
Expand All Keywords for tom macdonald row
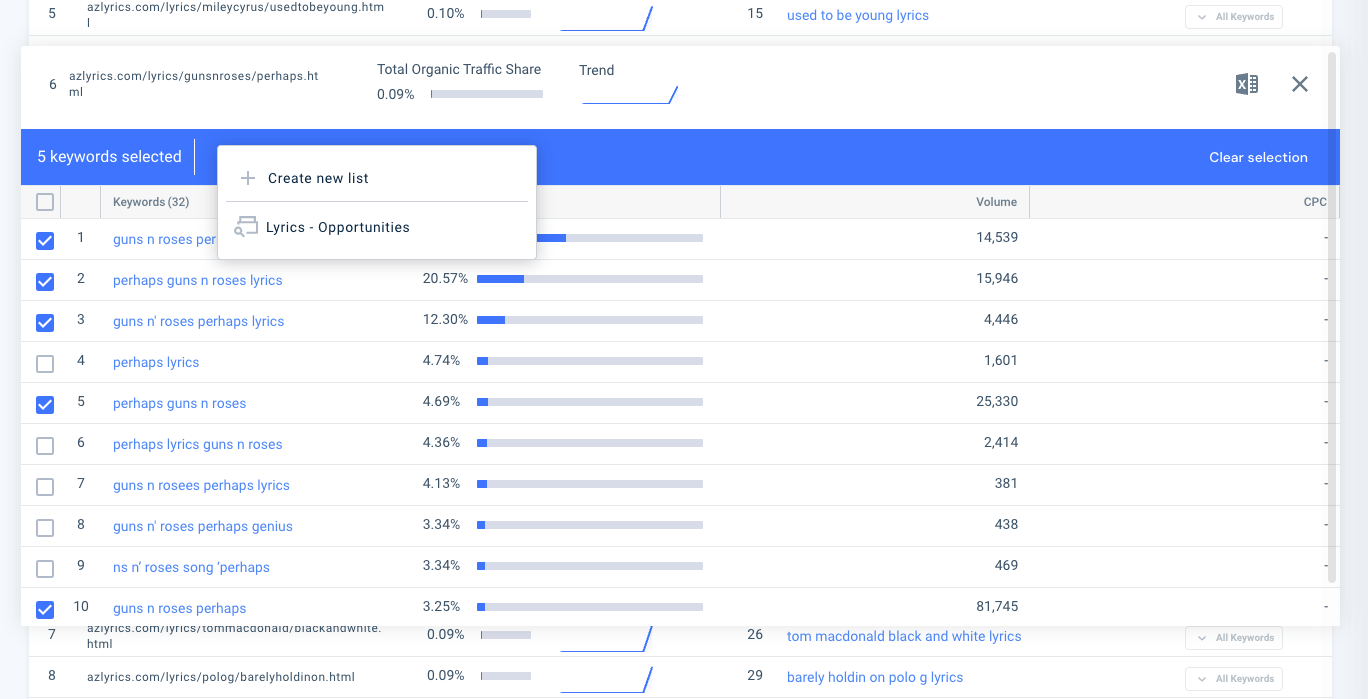pyautogui.click(x=1234, y=637)
